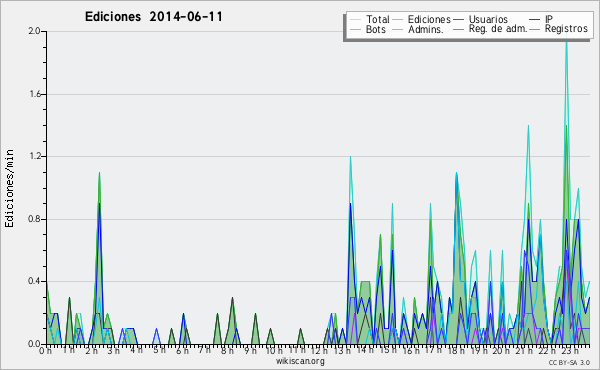This screenshot has width=600, height=370.
Task: Select the 'IP' legend entry
Action: point(549,19)
